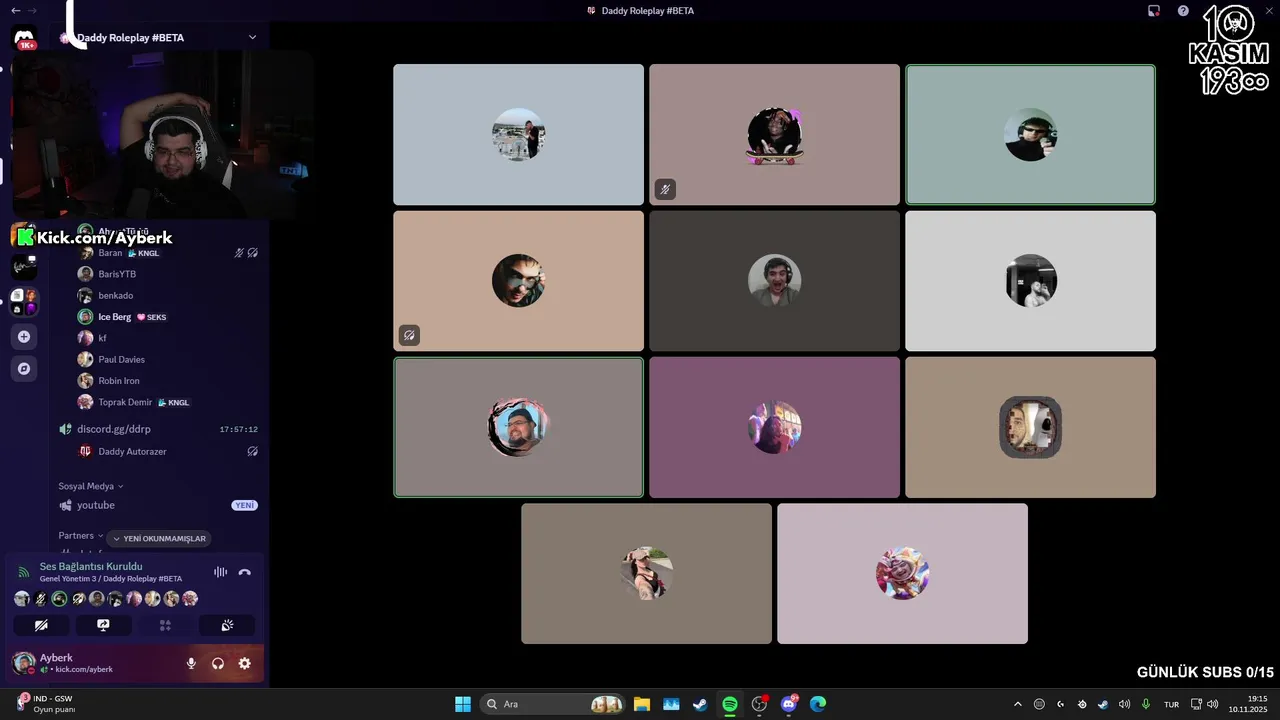Select voice member Toprak Demir
Screen dimensions: 1280x720
click(168, 402)
